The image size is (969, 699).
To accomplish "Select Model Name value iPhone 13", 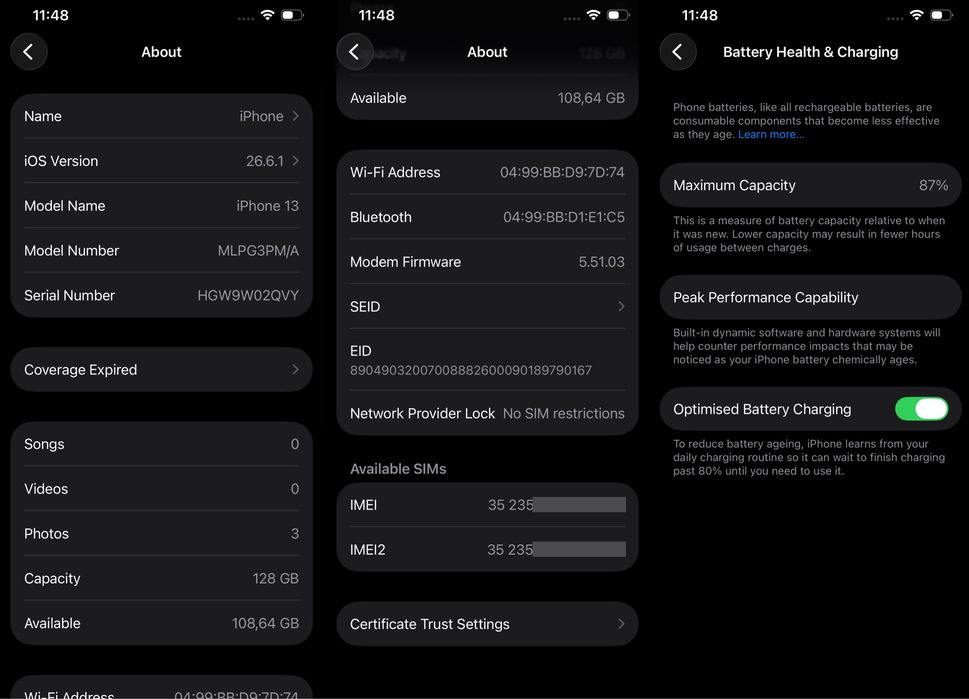I will coord(267,206).
